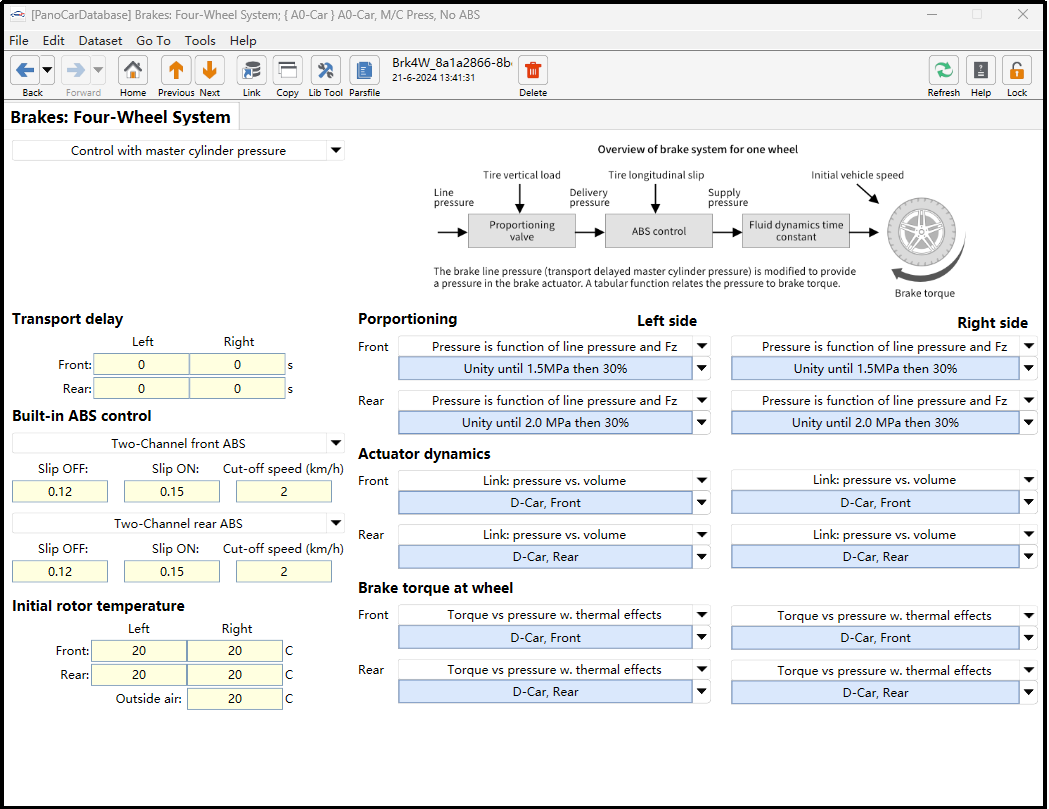Click the dataset name Brk4W_8a1a2866 field
Screen dimensions: 1049x809
[x=452, y=63]
